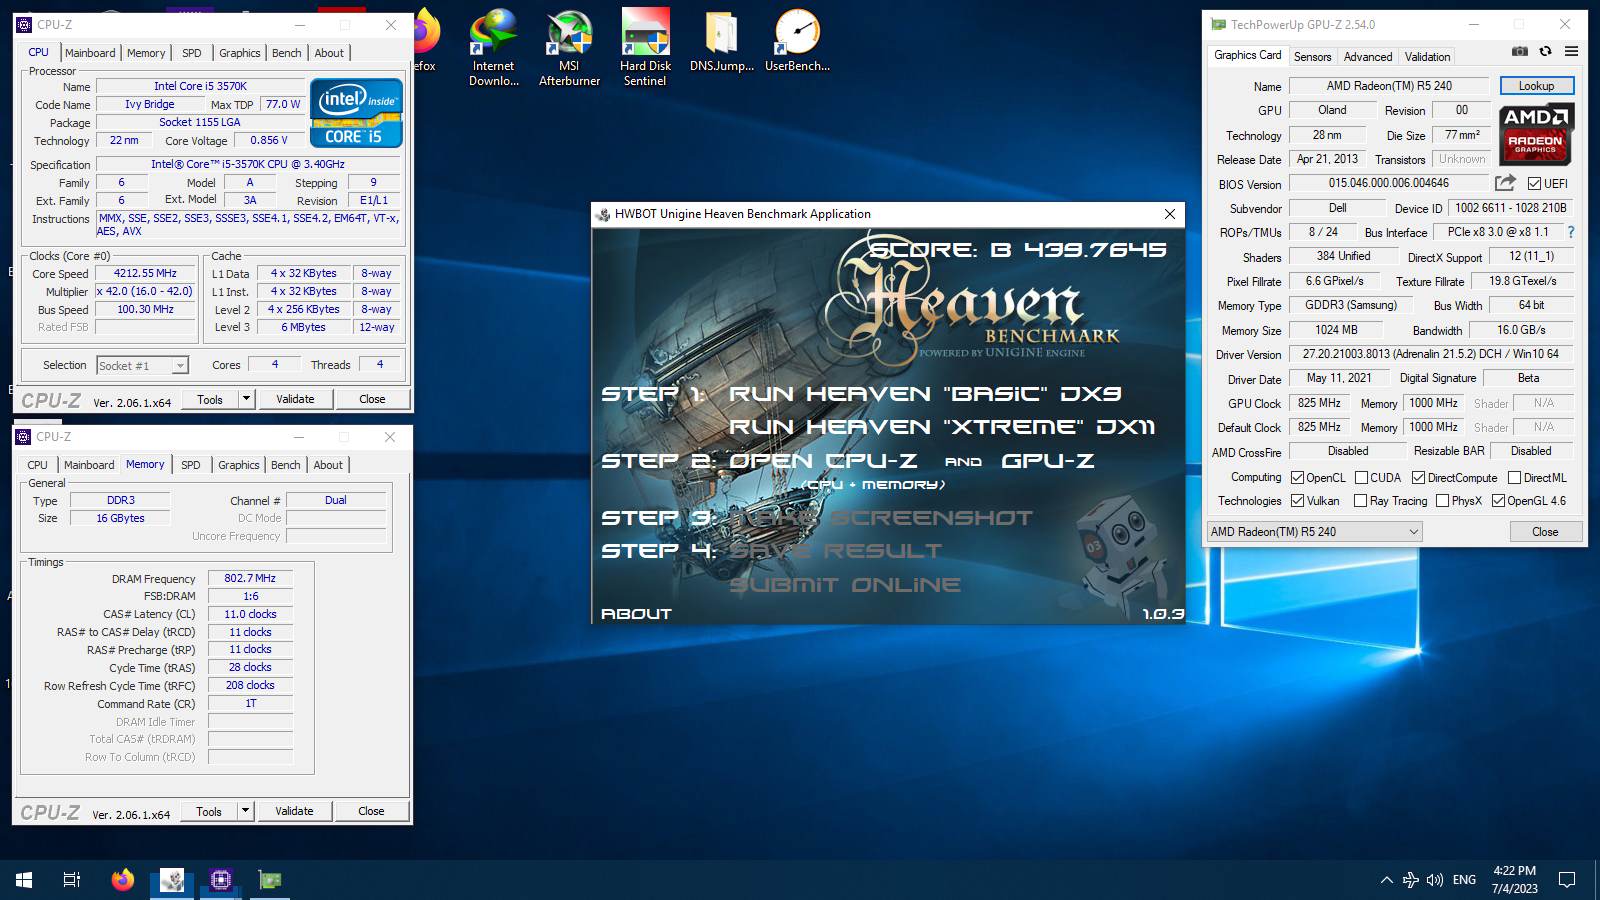Toggle the UEFI checkbox in GPU-Z
Screen dimensions: 1600x900
1534,184
